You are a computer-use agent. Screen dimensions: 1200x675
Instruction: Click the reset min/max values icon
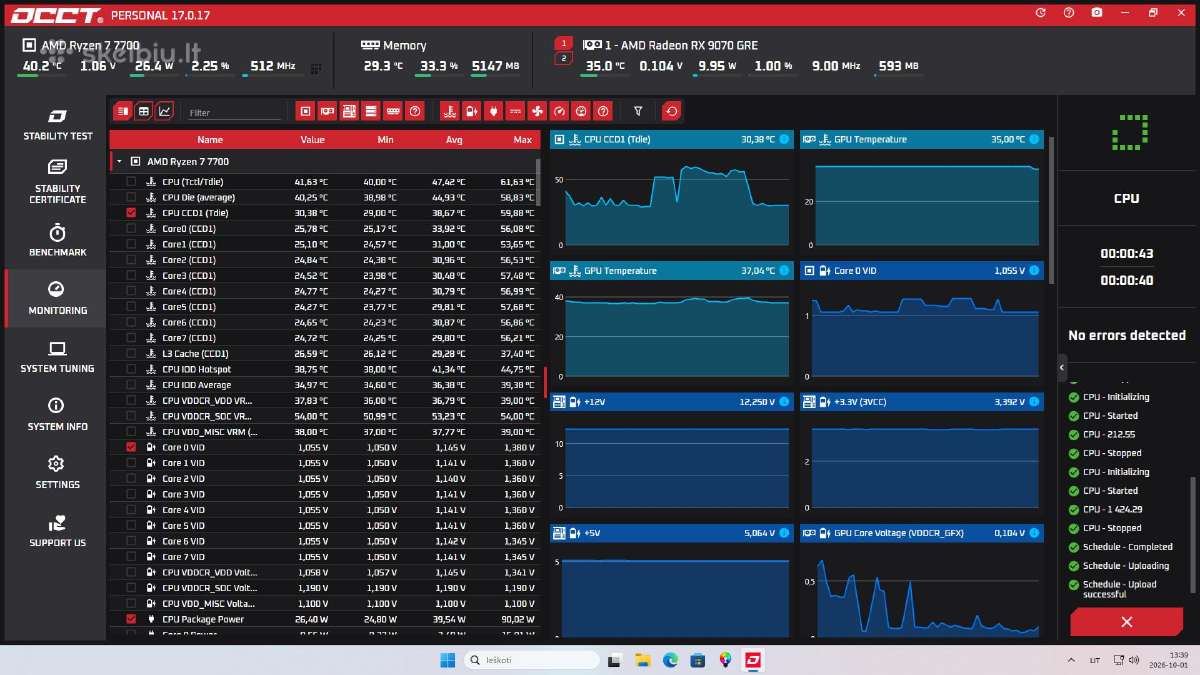671,111
